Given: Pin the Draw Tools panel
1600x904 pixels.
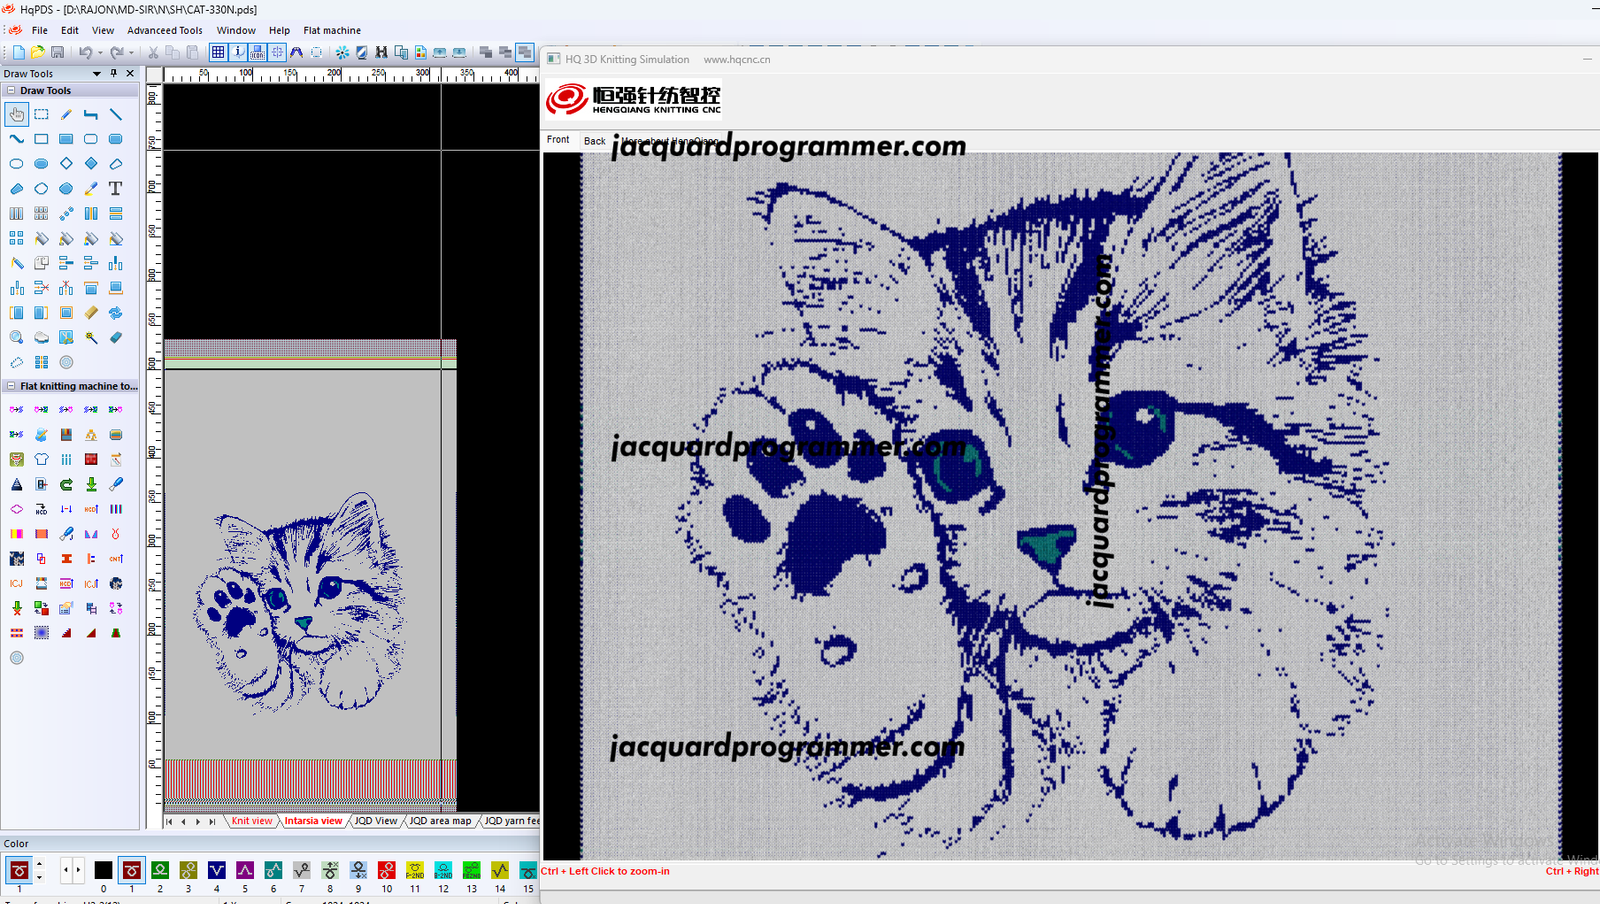Looking at the screenshot, I should coord(114,73).
